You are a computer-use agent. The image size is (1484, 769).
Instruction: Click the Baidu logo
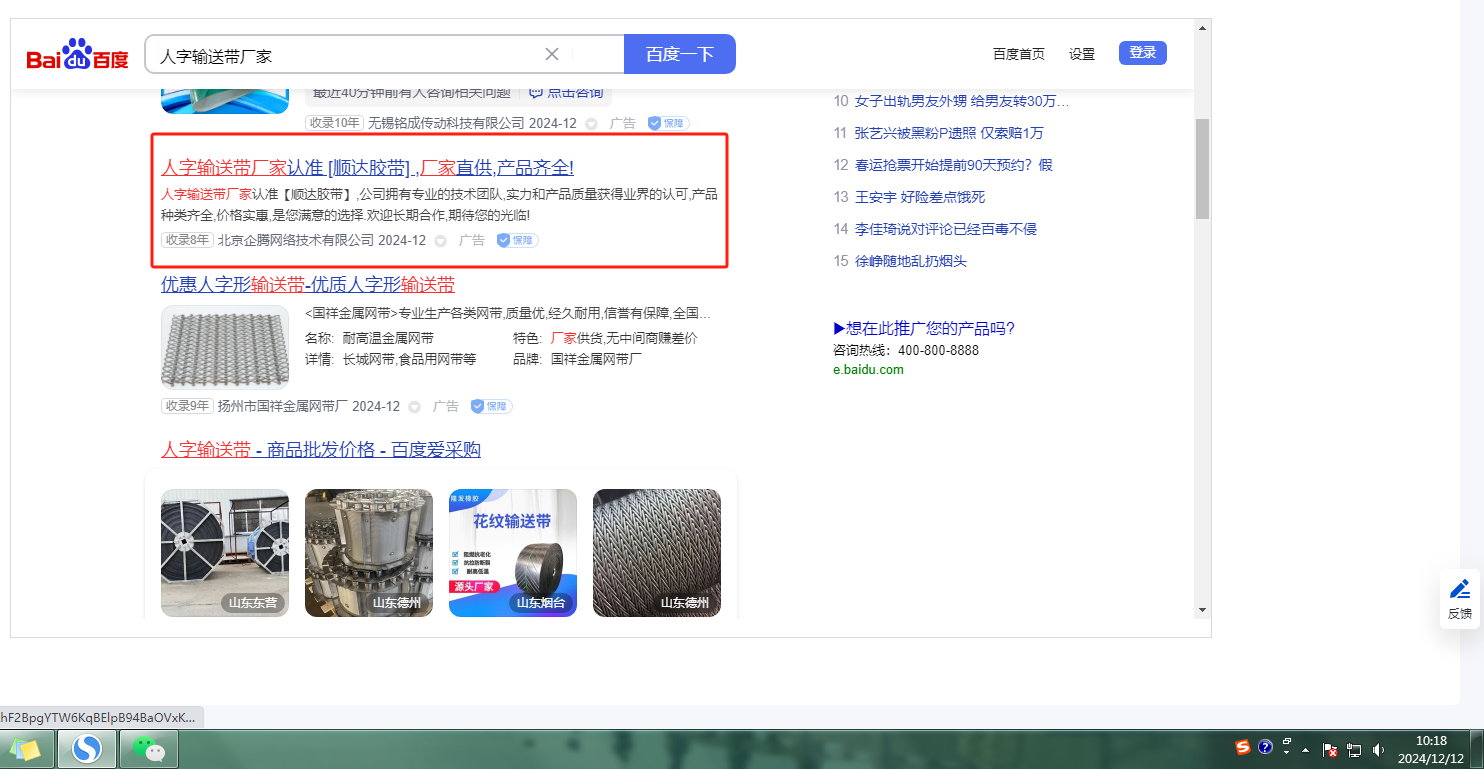coord(77,55)
